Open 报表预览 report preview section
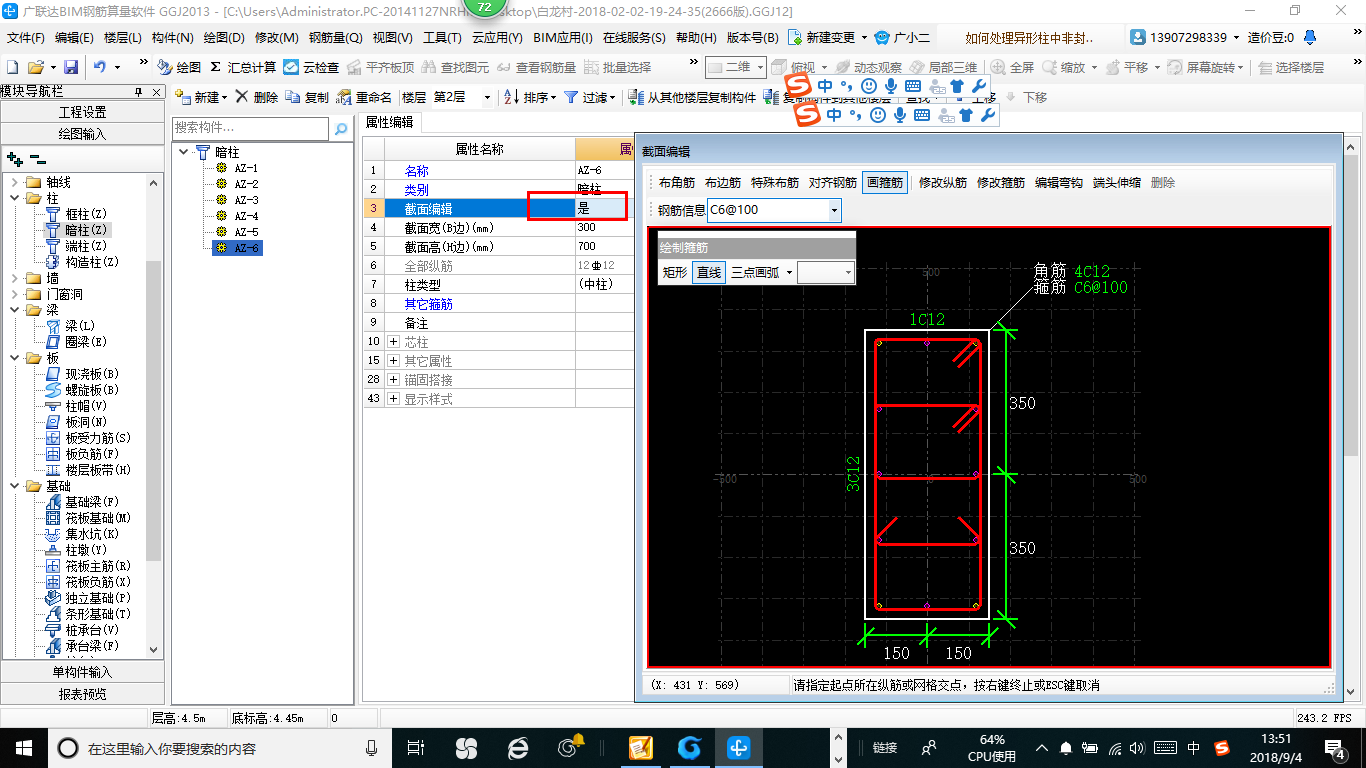 pos(82,694)
